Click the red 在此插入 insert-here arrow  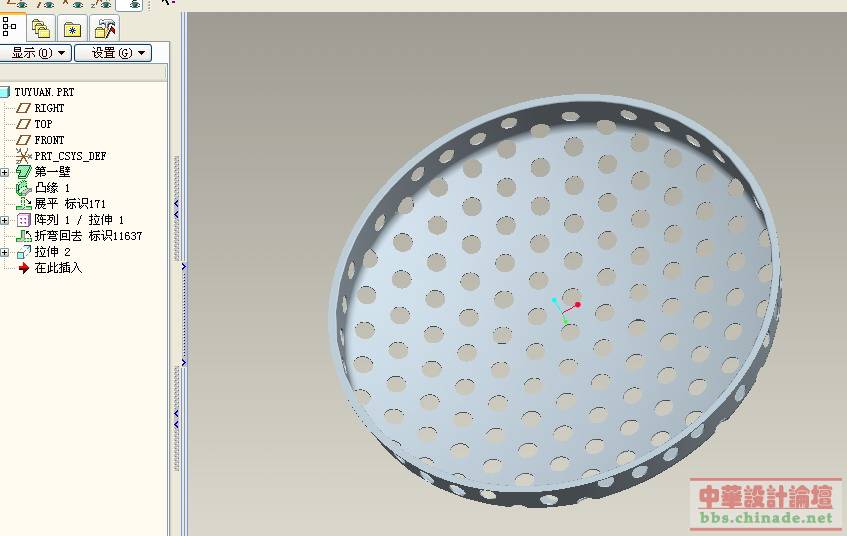[x=23, y=268]
